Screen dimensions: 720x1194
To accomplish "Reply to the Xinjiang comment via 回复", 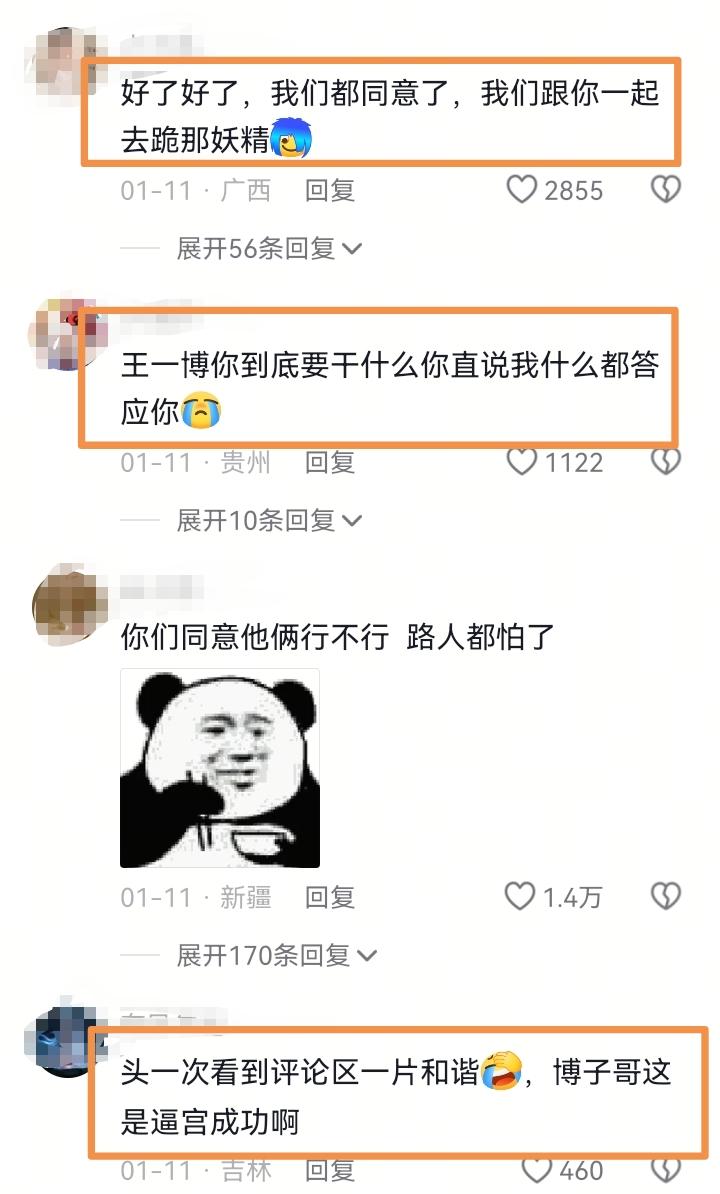I will click(330, 898).
